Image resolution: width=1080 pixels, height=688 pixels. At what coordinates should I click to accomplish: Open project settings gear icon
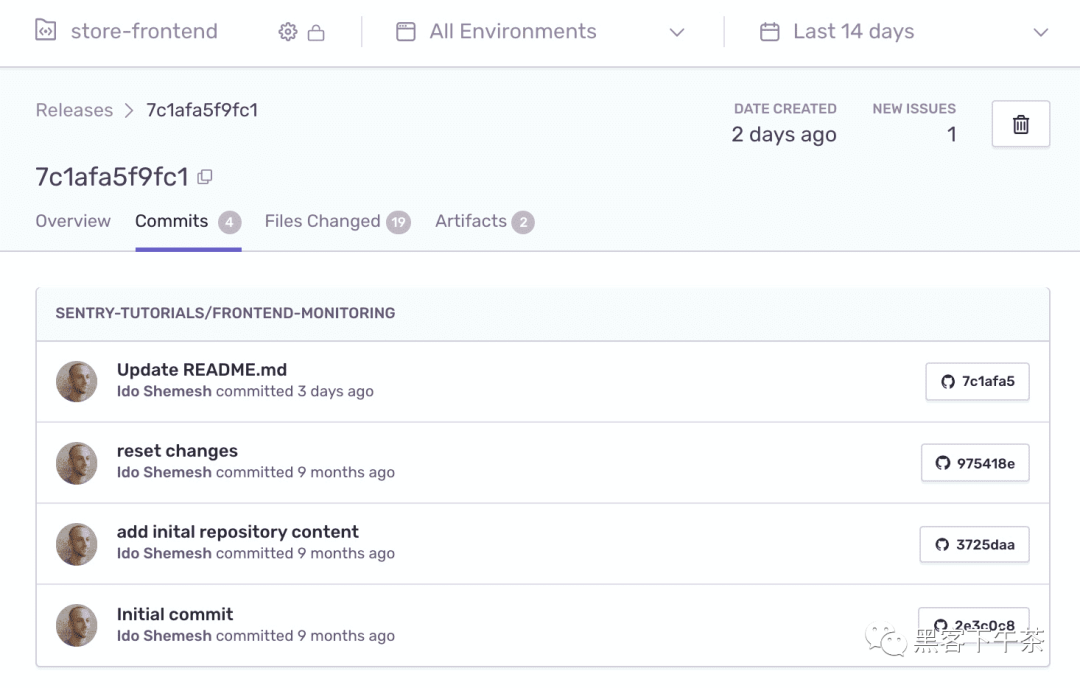(x=288, y=32)
